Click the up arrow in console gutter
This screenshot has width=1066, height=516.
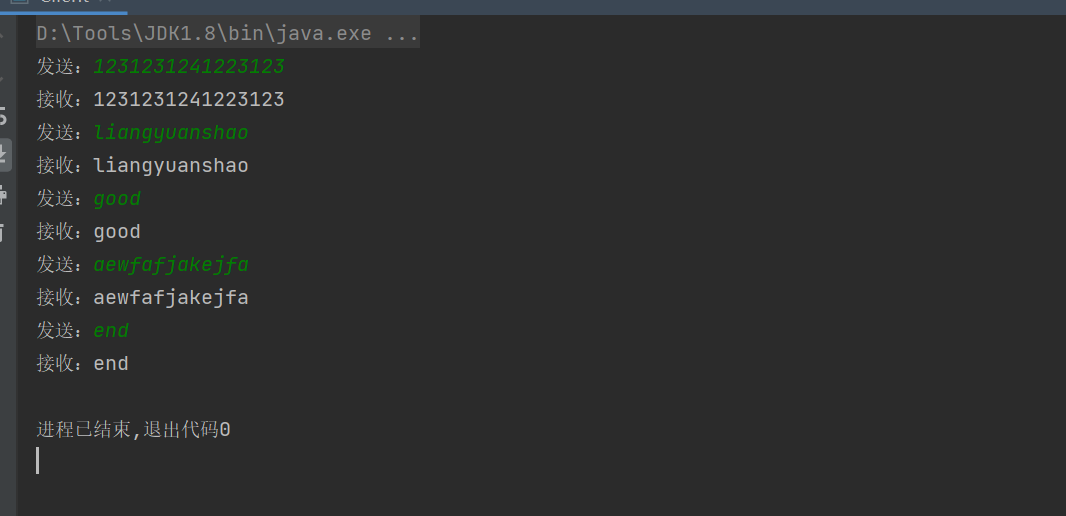[x=3, y=38]
